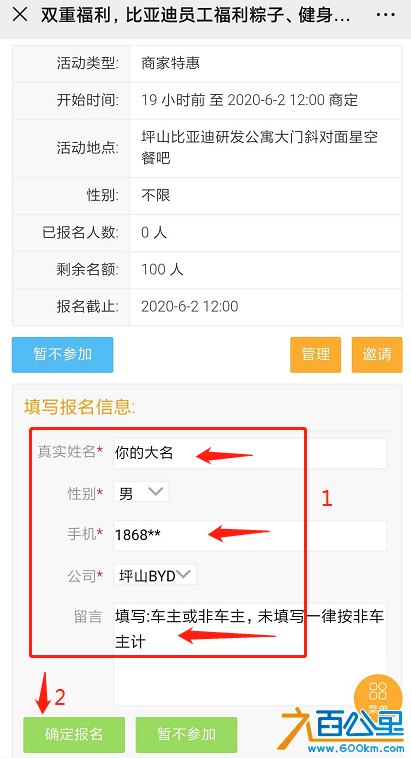Click the 填写报名信息 section heading
Viewport: 411px width, 758px height.
[x=79, y=407]
